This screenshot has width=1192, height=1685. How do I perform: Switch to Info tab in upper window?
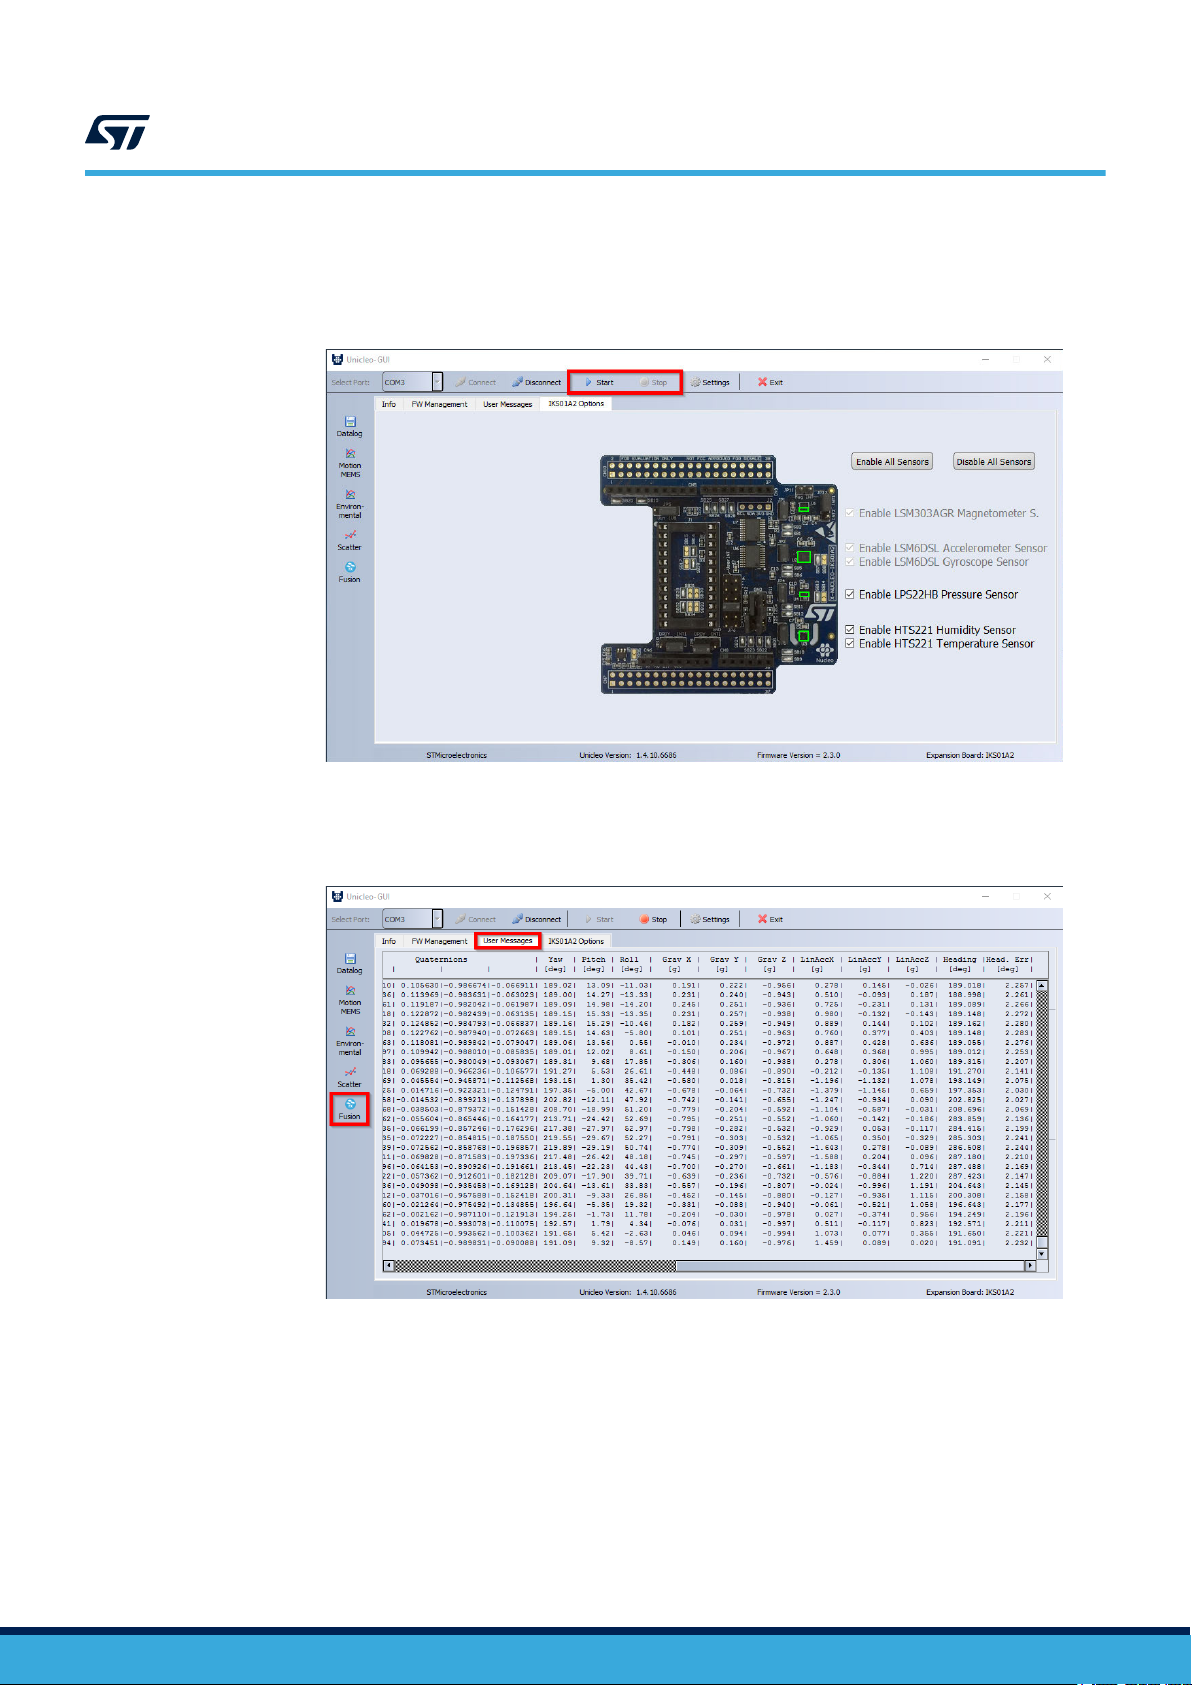389,404
